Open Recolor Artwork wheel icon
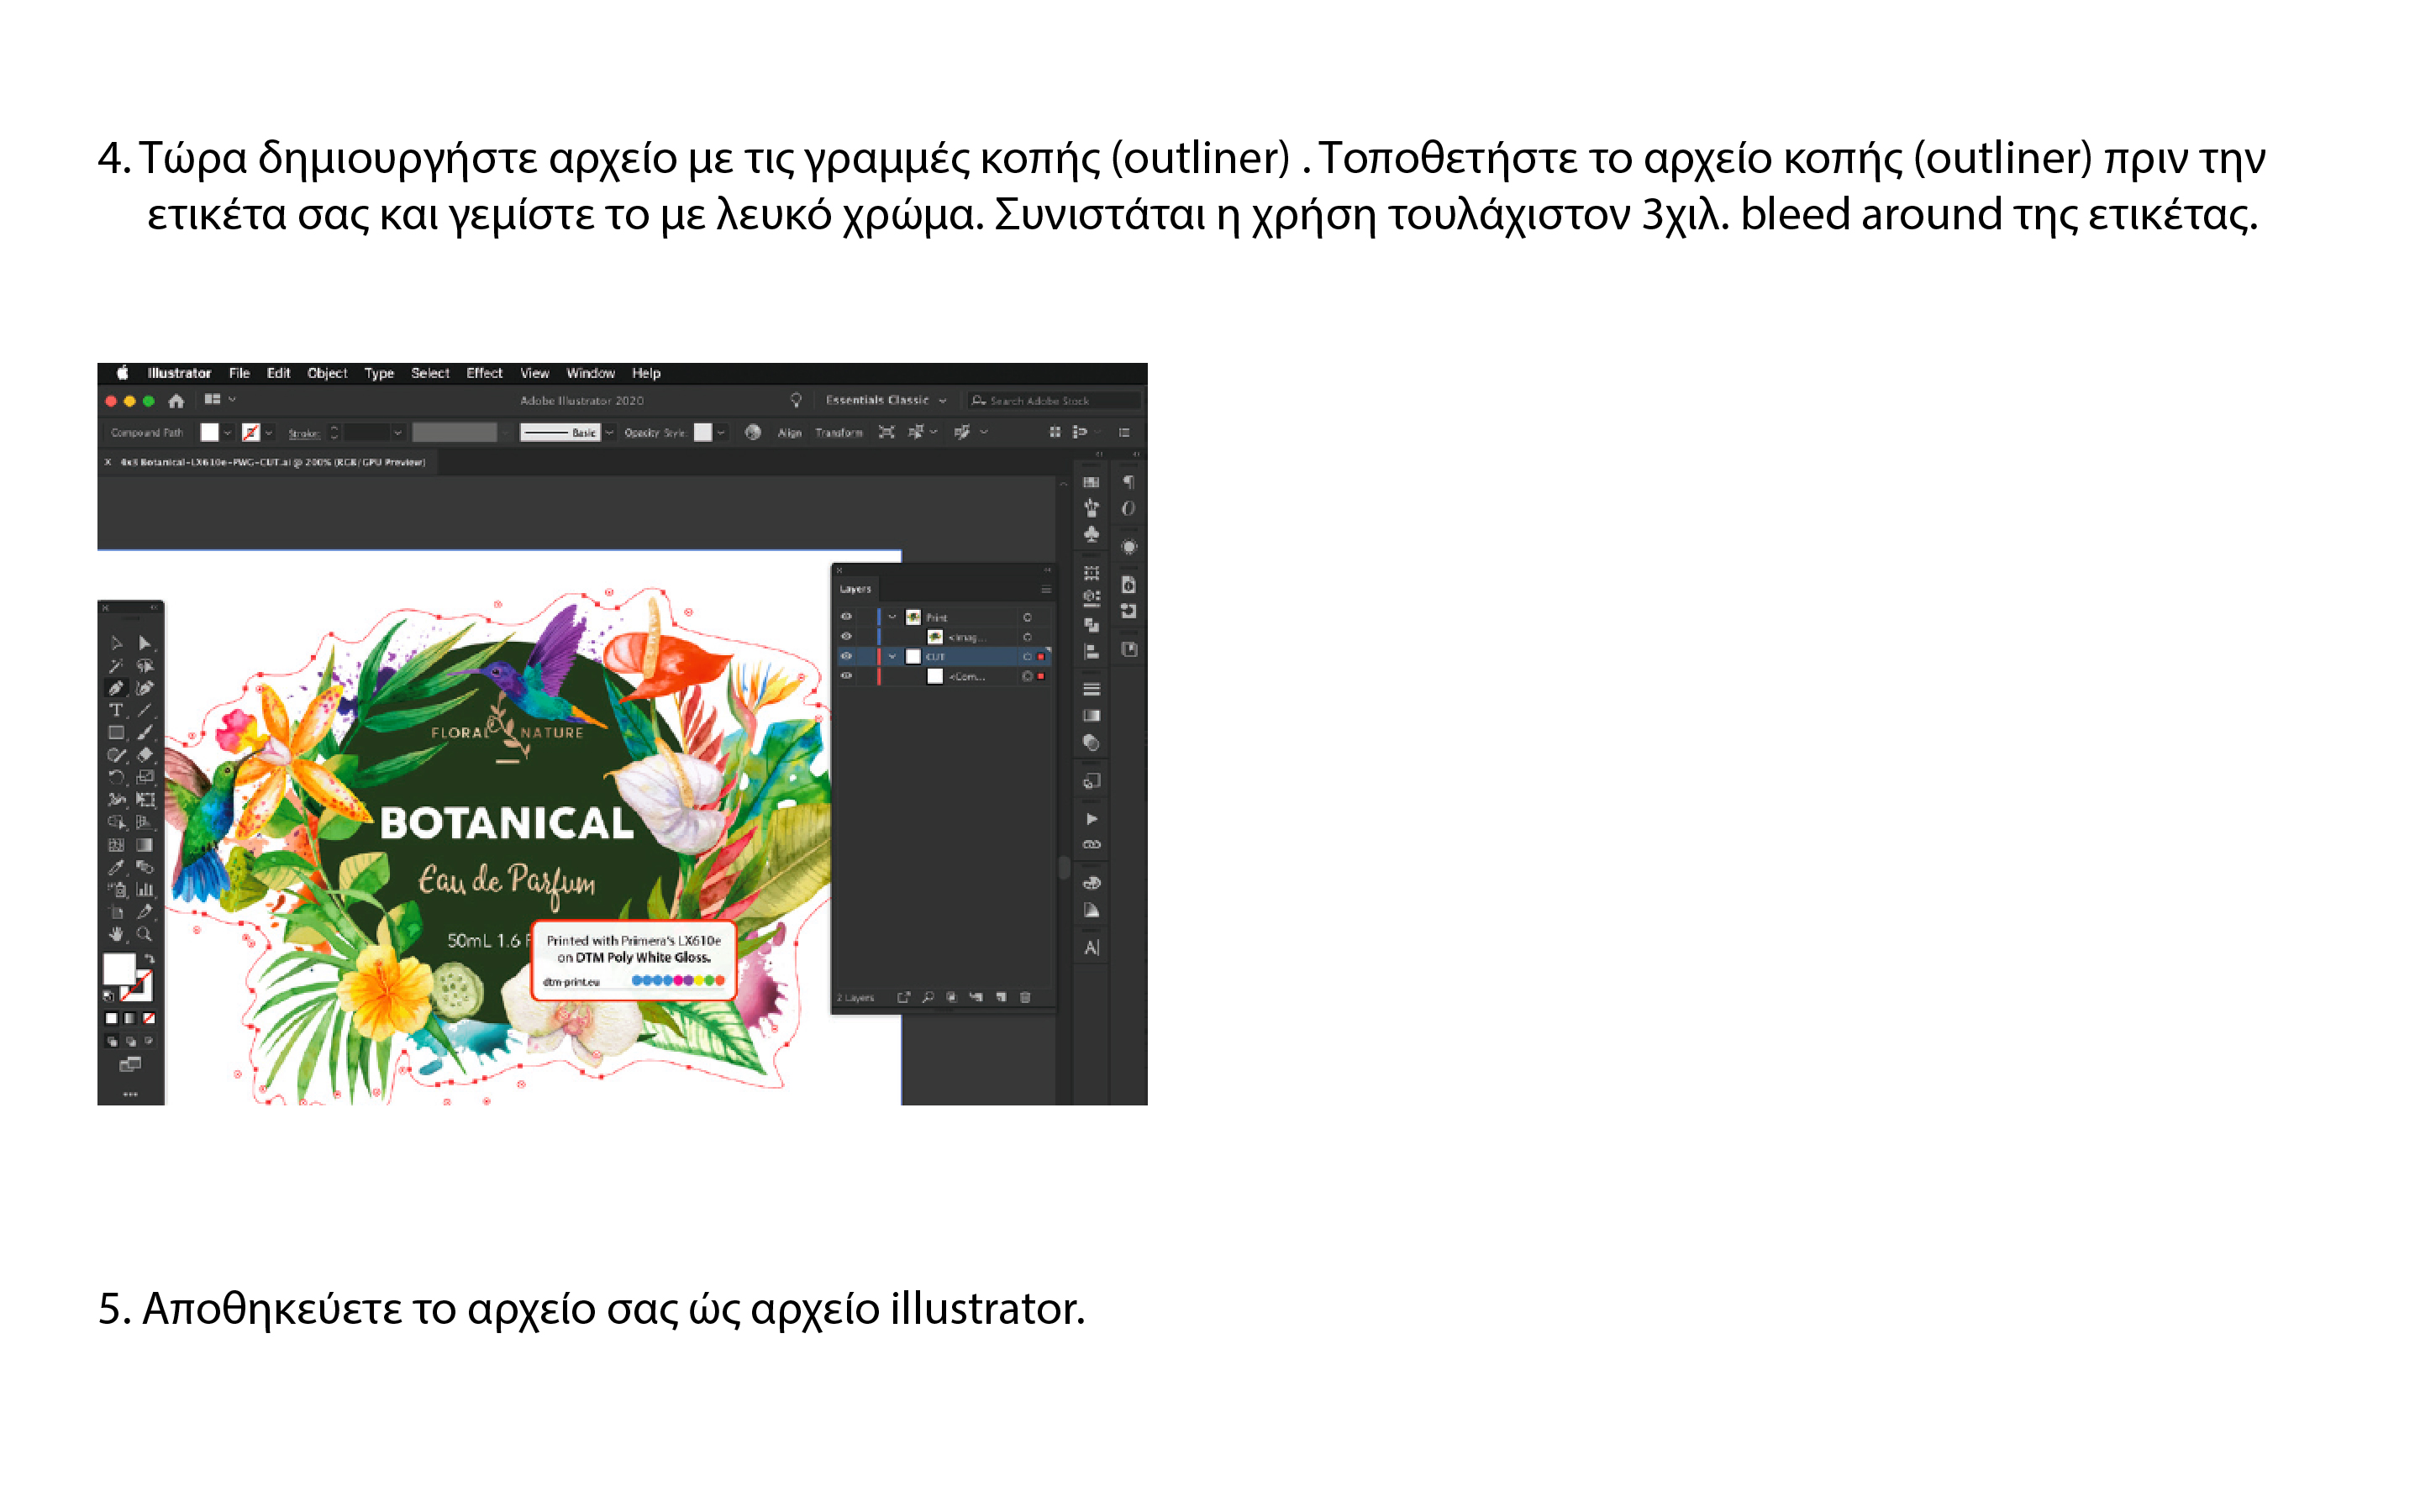Image resolution: width=2420 pixels, height=1512 pixels. tap(753, 432)
